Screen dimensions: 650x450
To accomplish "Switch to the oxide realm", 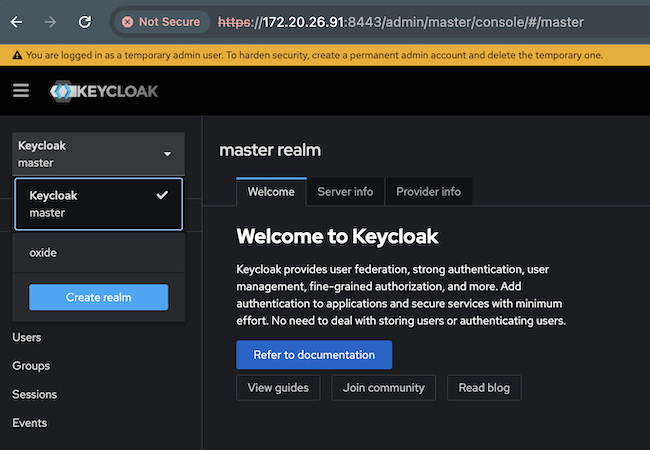I will (44, 253).
